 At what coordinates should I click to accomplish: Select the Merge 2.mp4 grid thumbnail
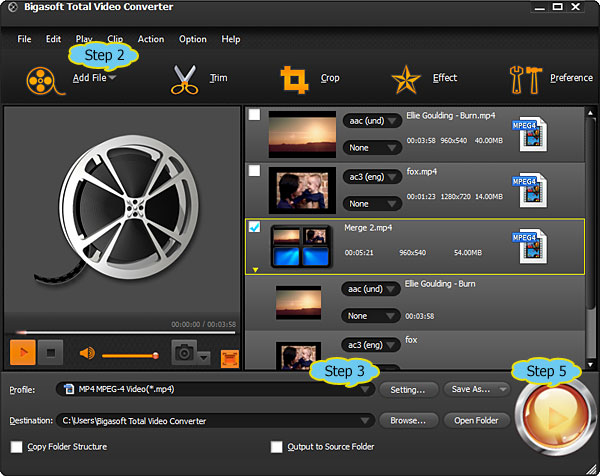click(301, 246)
